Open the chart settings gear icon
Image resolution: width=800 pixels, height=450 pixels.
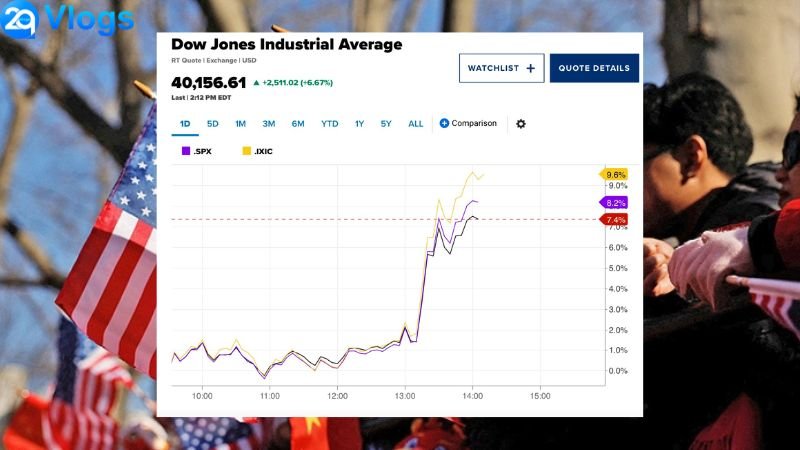click(x=520, y=123)
